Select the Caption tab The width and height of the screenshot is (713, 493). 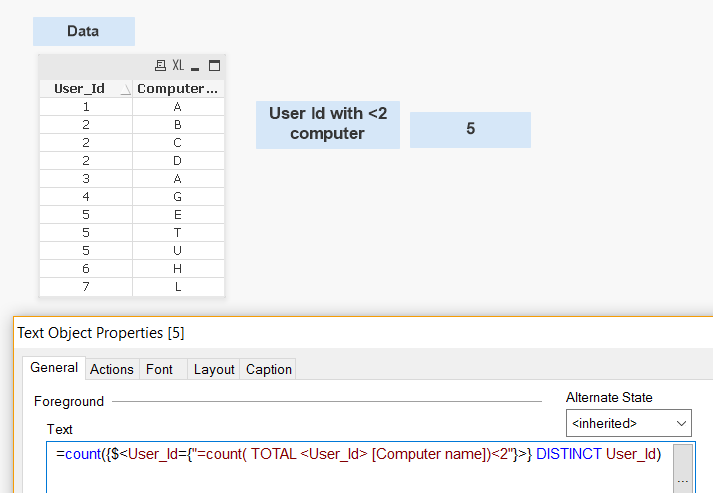269,369
